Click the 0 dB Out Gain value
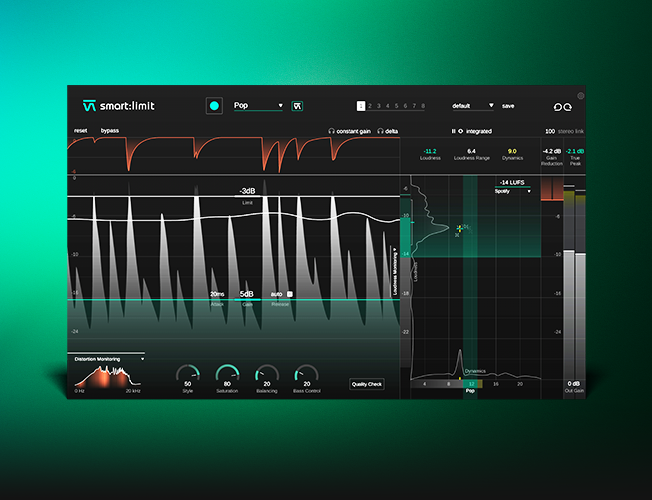 (574, 384)
